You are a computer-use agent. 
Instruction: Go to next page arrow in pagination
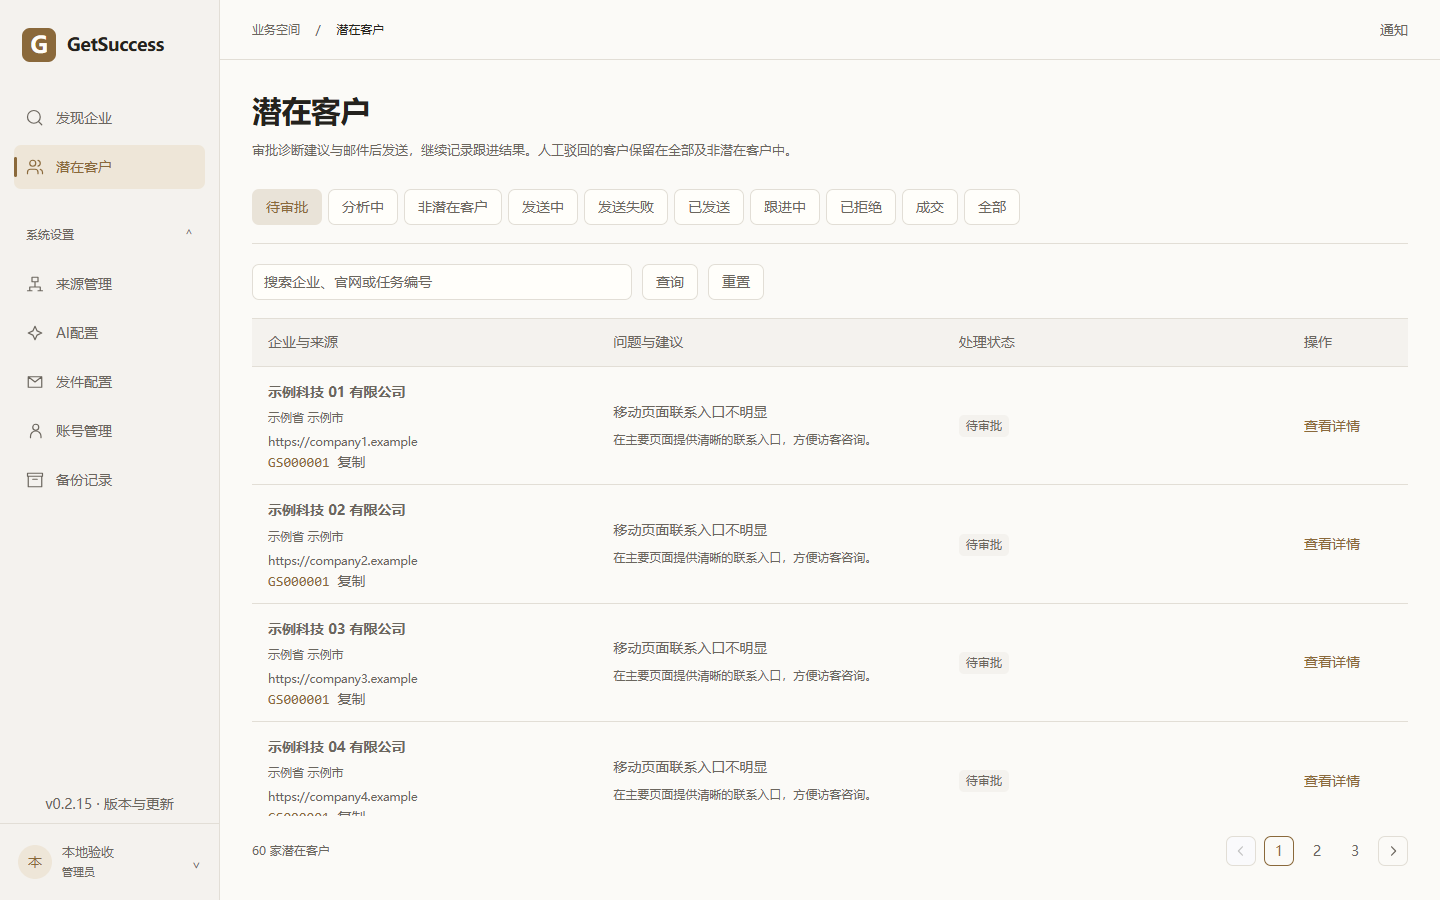click(1393, 851)
